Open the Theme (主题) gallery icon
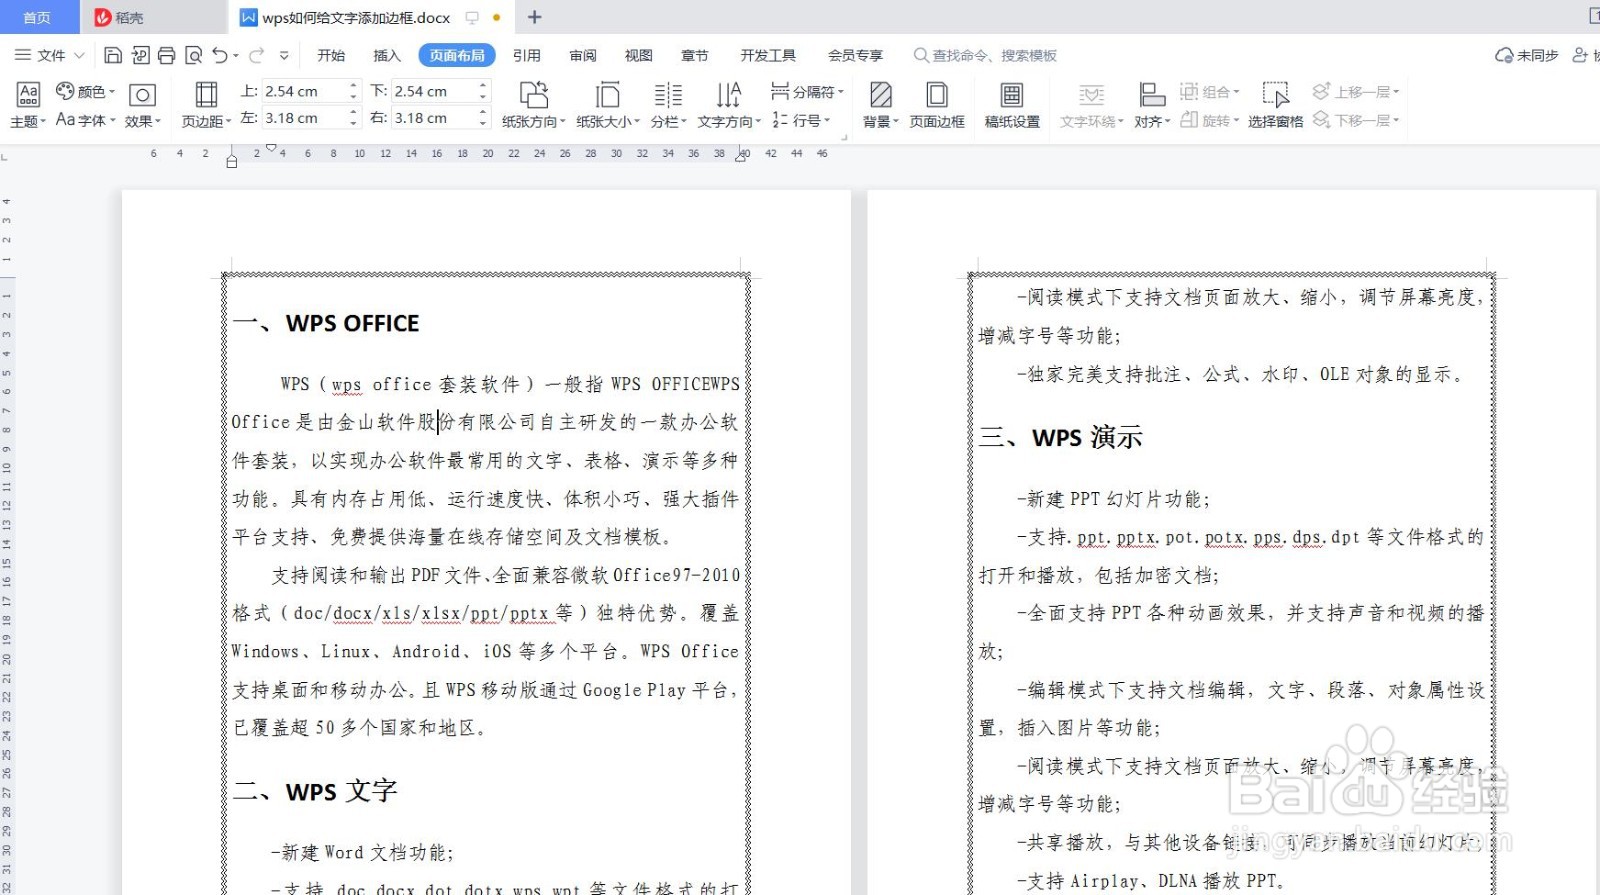Screen dimensions: 1600x895 (x=28, y=104)
